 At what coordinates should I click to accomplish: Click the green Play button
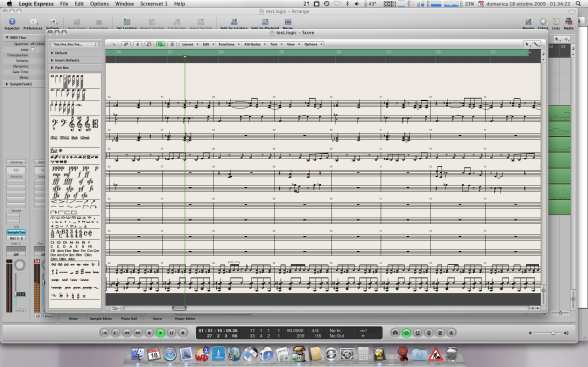[160, 333]
